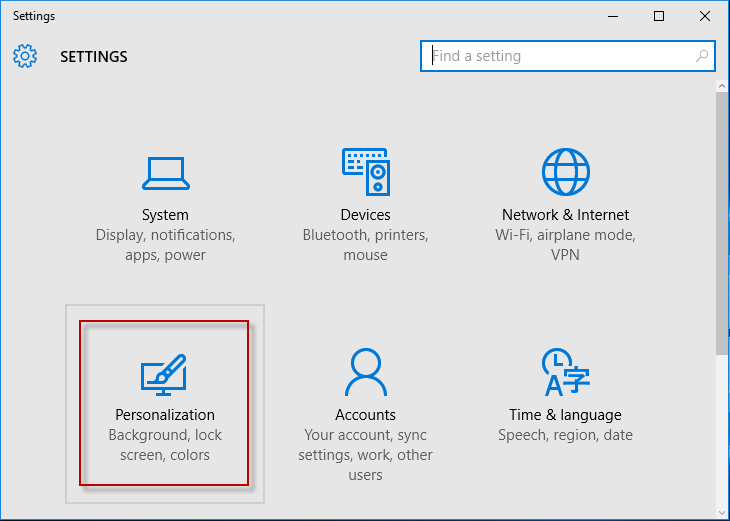The width and height of the screenshot is (730, 521).
Task: Open the Accounts person icon
Action: coord(366,372)
